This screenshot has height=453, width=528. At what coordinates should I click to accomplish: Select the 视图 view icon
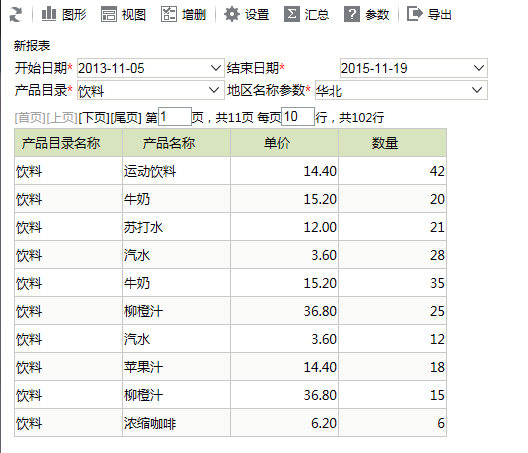108,14
